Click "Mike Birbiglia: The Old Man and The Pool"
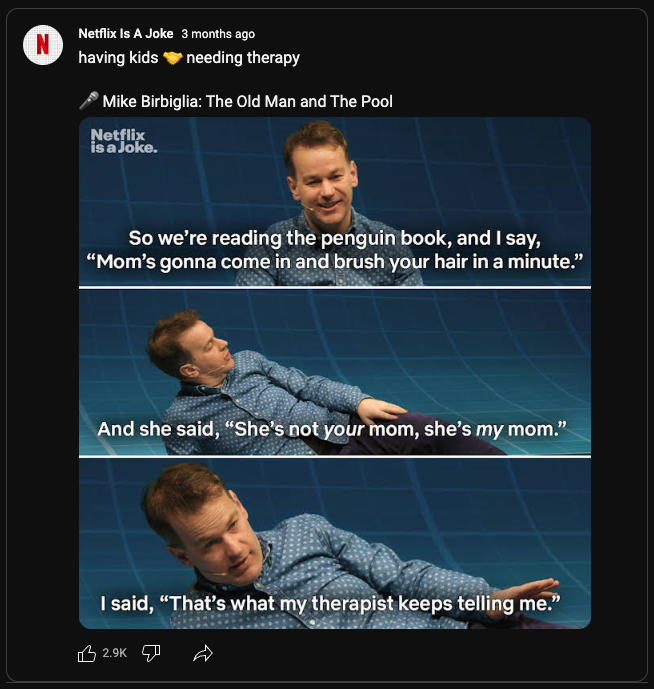The width and height of the screenshot is (654, 689). pos(247,102)
